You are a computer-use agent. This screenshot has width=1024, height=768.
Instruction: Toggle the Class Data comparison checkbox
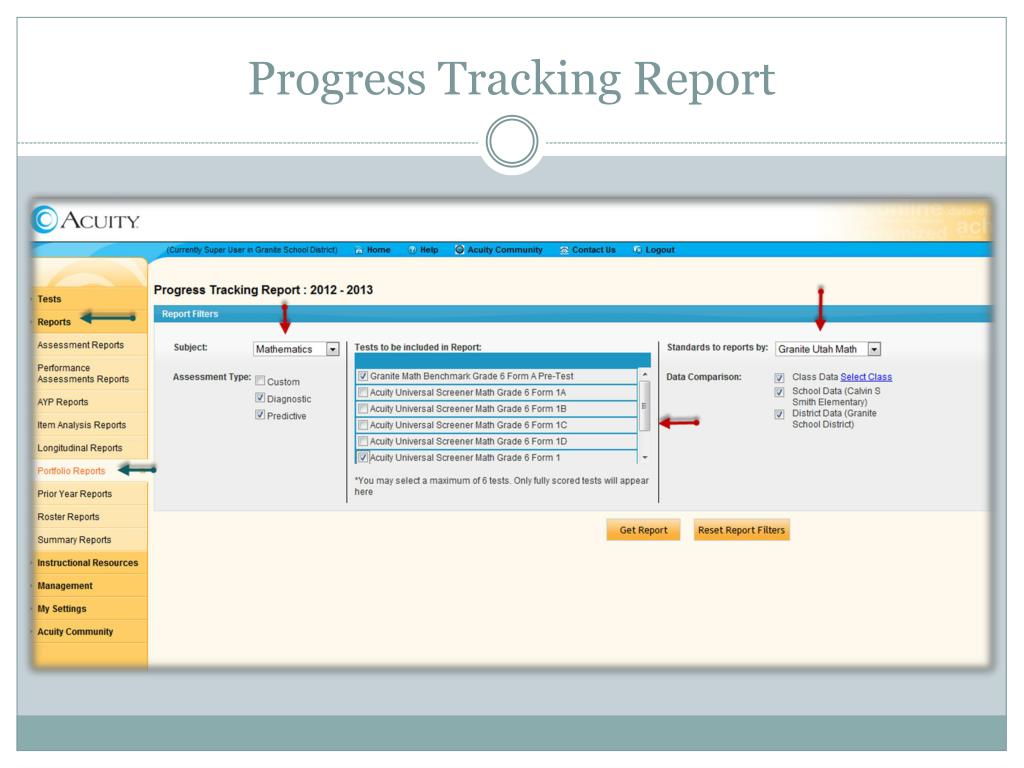pyautogui.click(x=779, y=377)
